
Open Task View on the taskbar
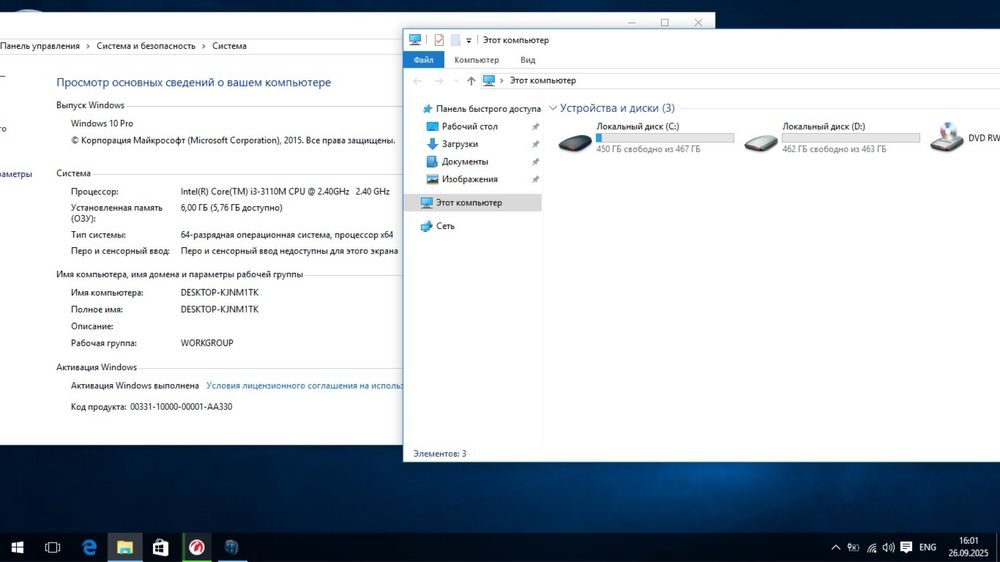52,547
